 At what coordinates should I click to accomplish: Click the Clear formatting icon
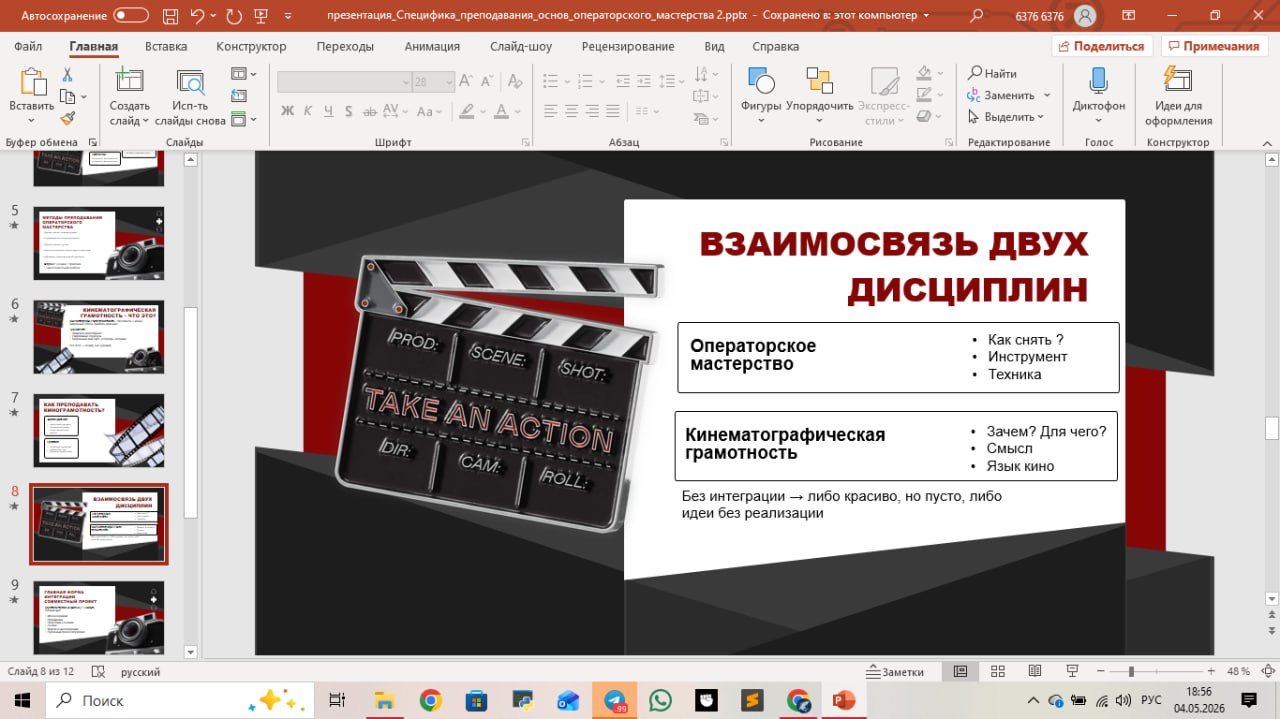click(x=515, y=82)
